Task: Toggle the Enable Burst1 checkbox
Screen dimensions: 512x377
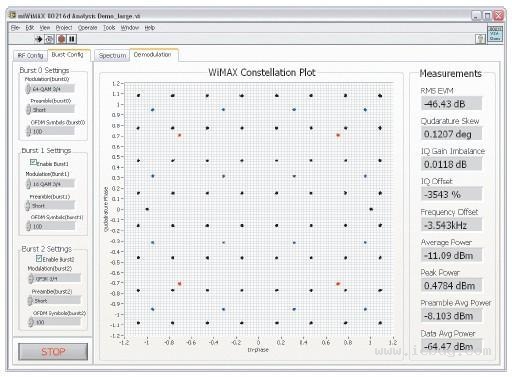Action: [x=33, y=162]
